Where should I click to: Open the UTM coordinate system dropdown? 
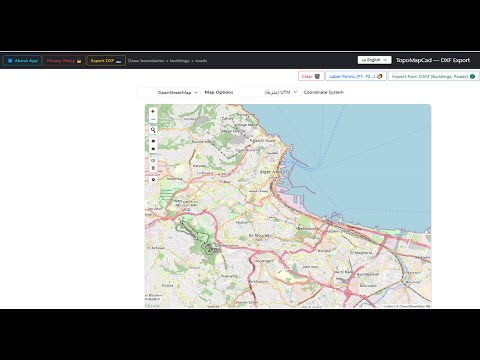(x=268, y=92)
